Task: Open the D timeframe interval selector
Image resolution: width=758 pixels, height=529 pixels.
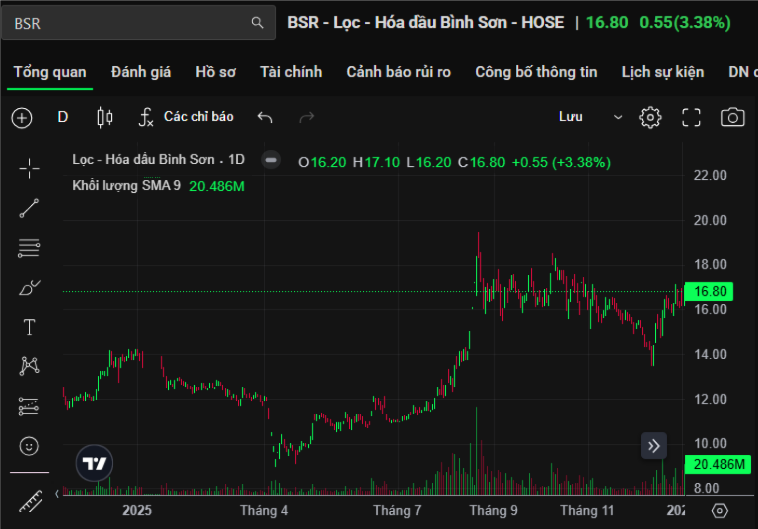Action: pyautogui.click(x=62, y=117)
